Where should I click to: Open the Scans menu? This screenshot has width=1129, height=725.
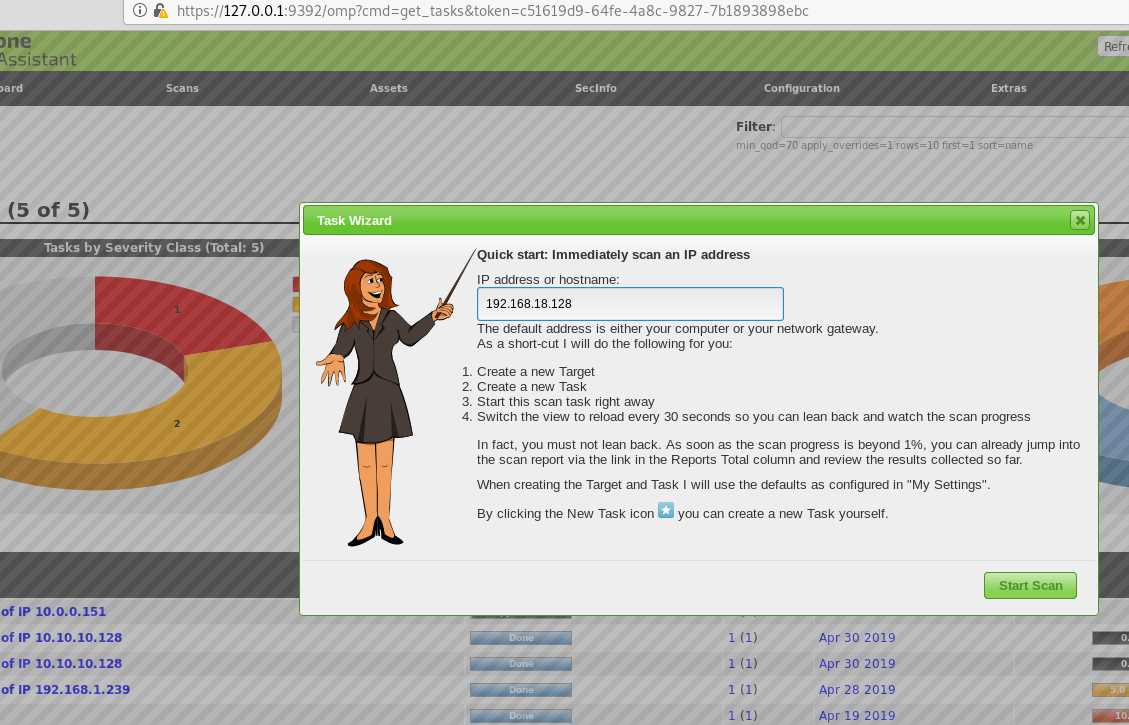182,88
